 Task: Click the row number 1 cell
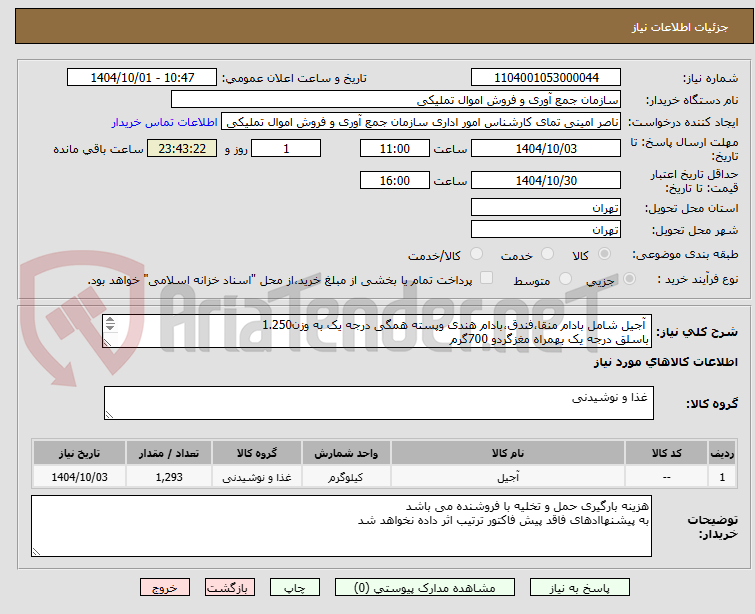point(722,477)
